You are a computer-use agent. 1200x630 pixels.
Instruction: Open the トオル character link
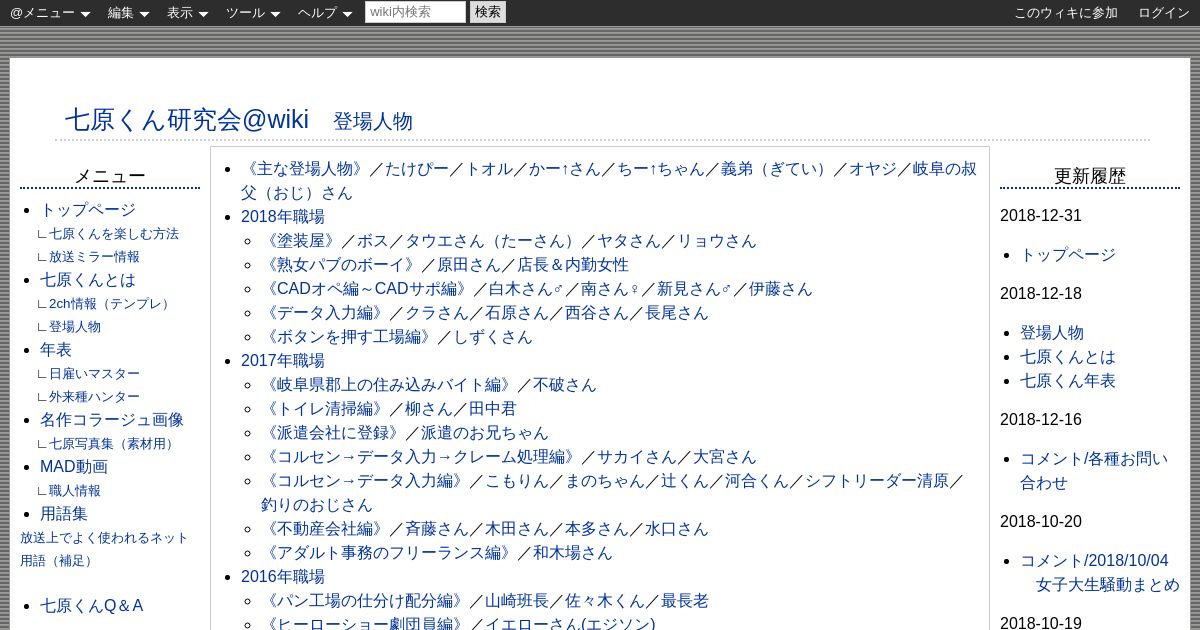pyautogui.click(x=489, y=169)
